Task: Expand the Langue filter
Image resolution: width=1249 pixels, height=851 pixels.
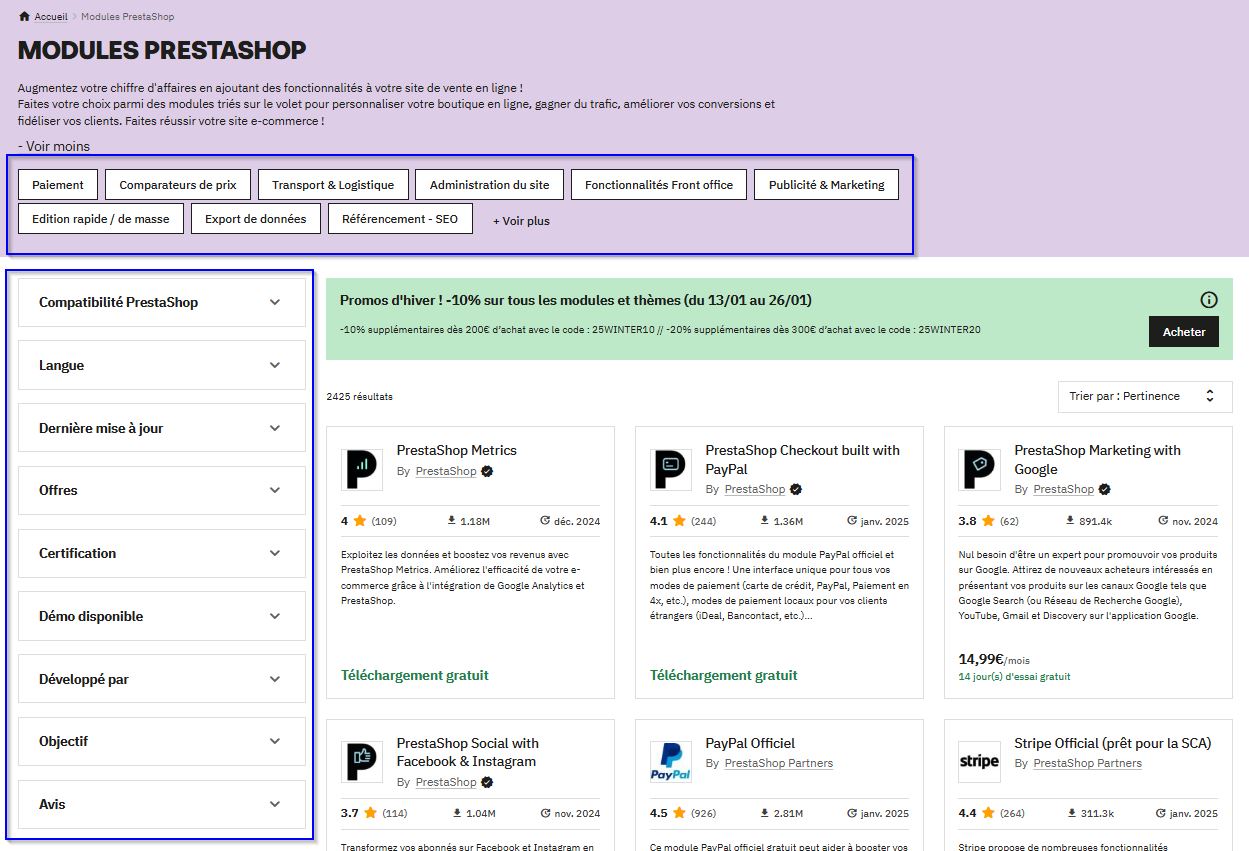Action: click(161, 365)
